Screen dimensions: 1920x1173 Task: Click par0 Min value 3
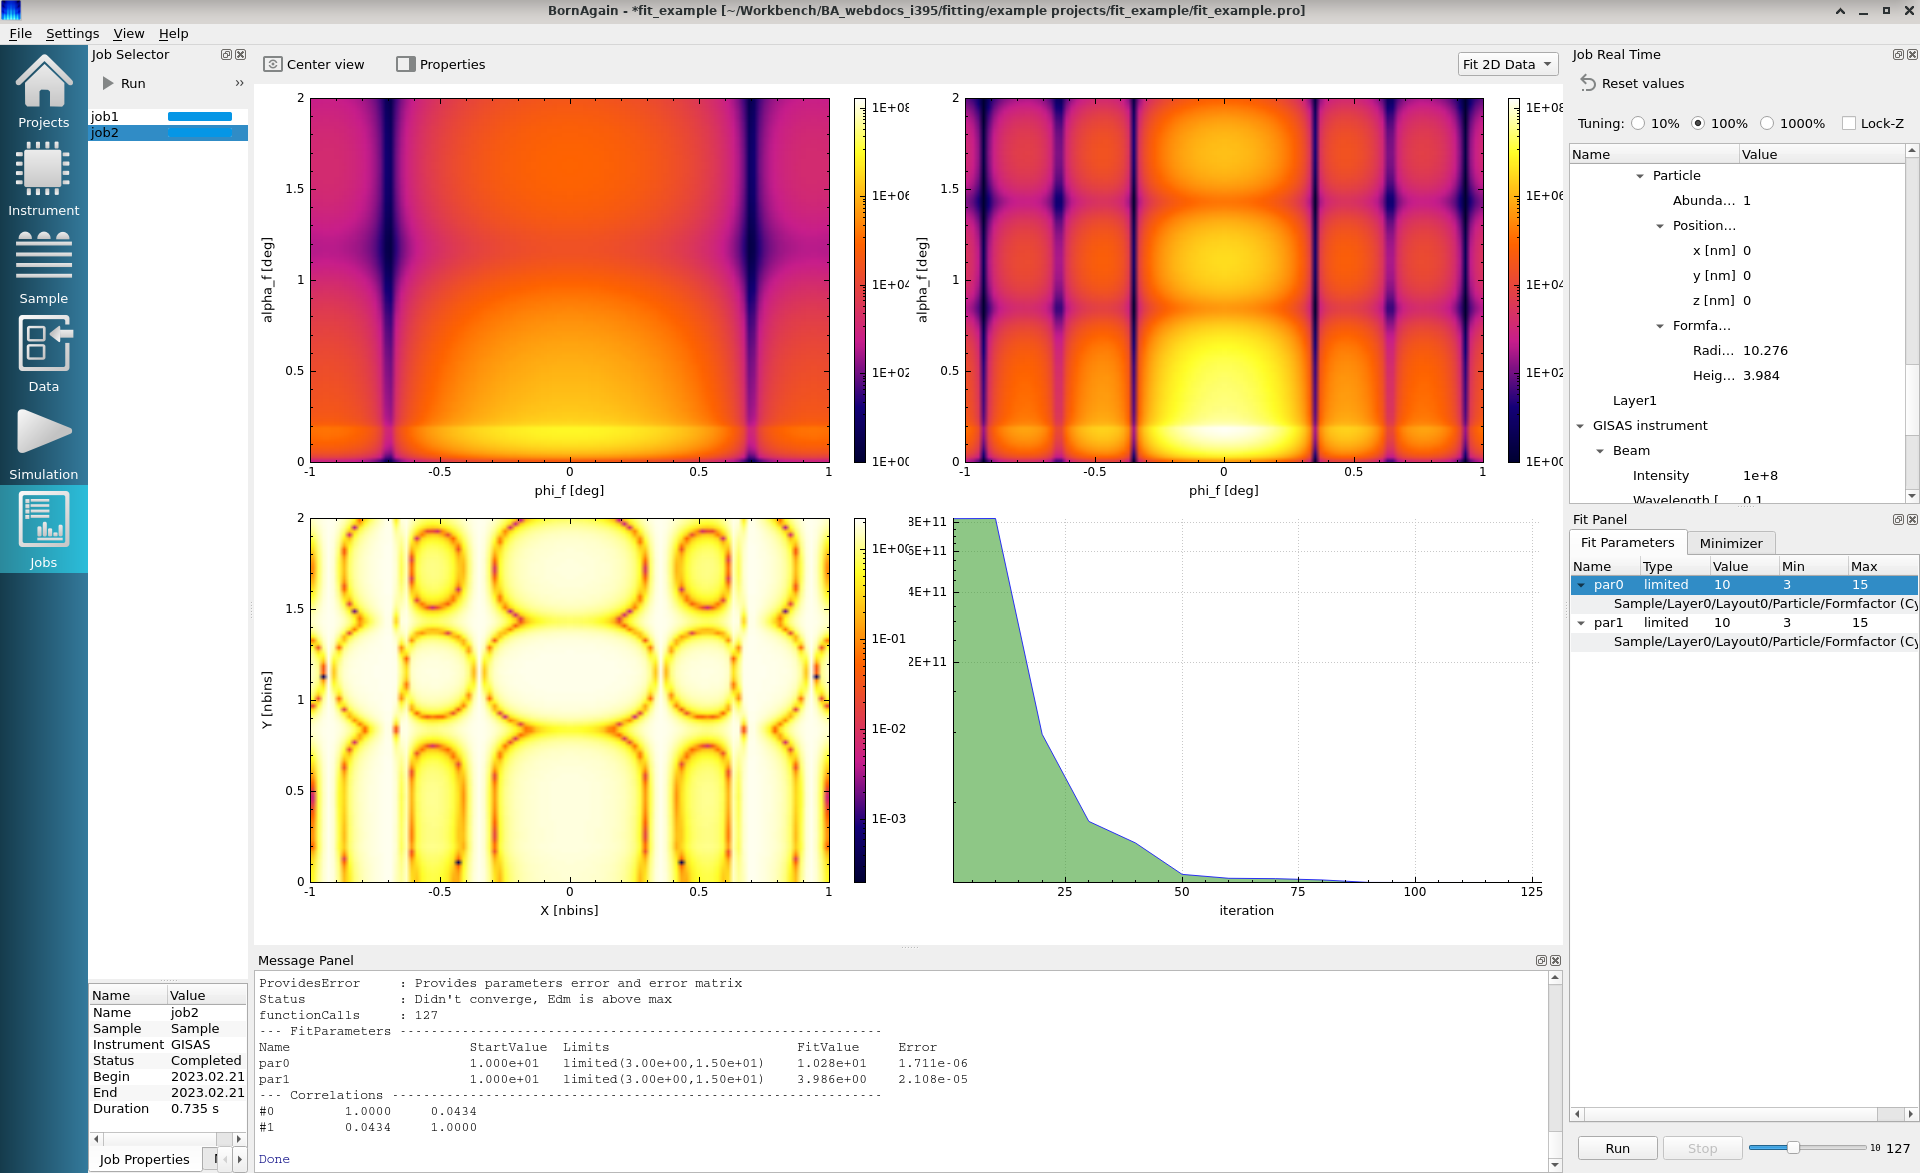tap(1786, 585)
